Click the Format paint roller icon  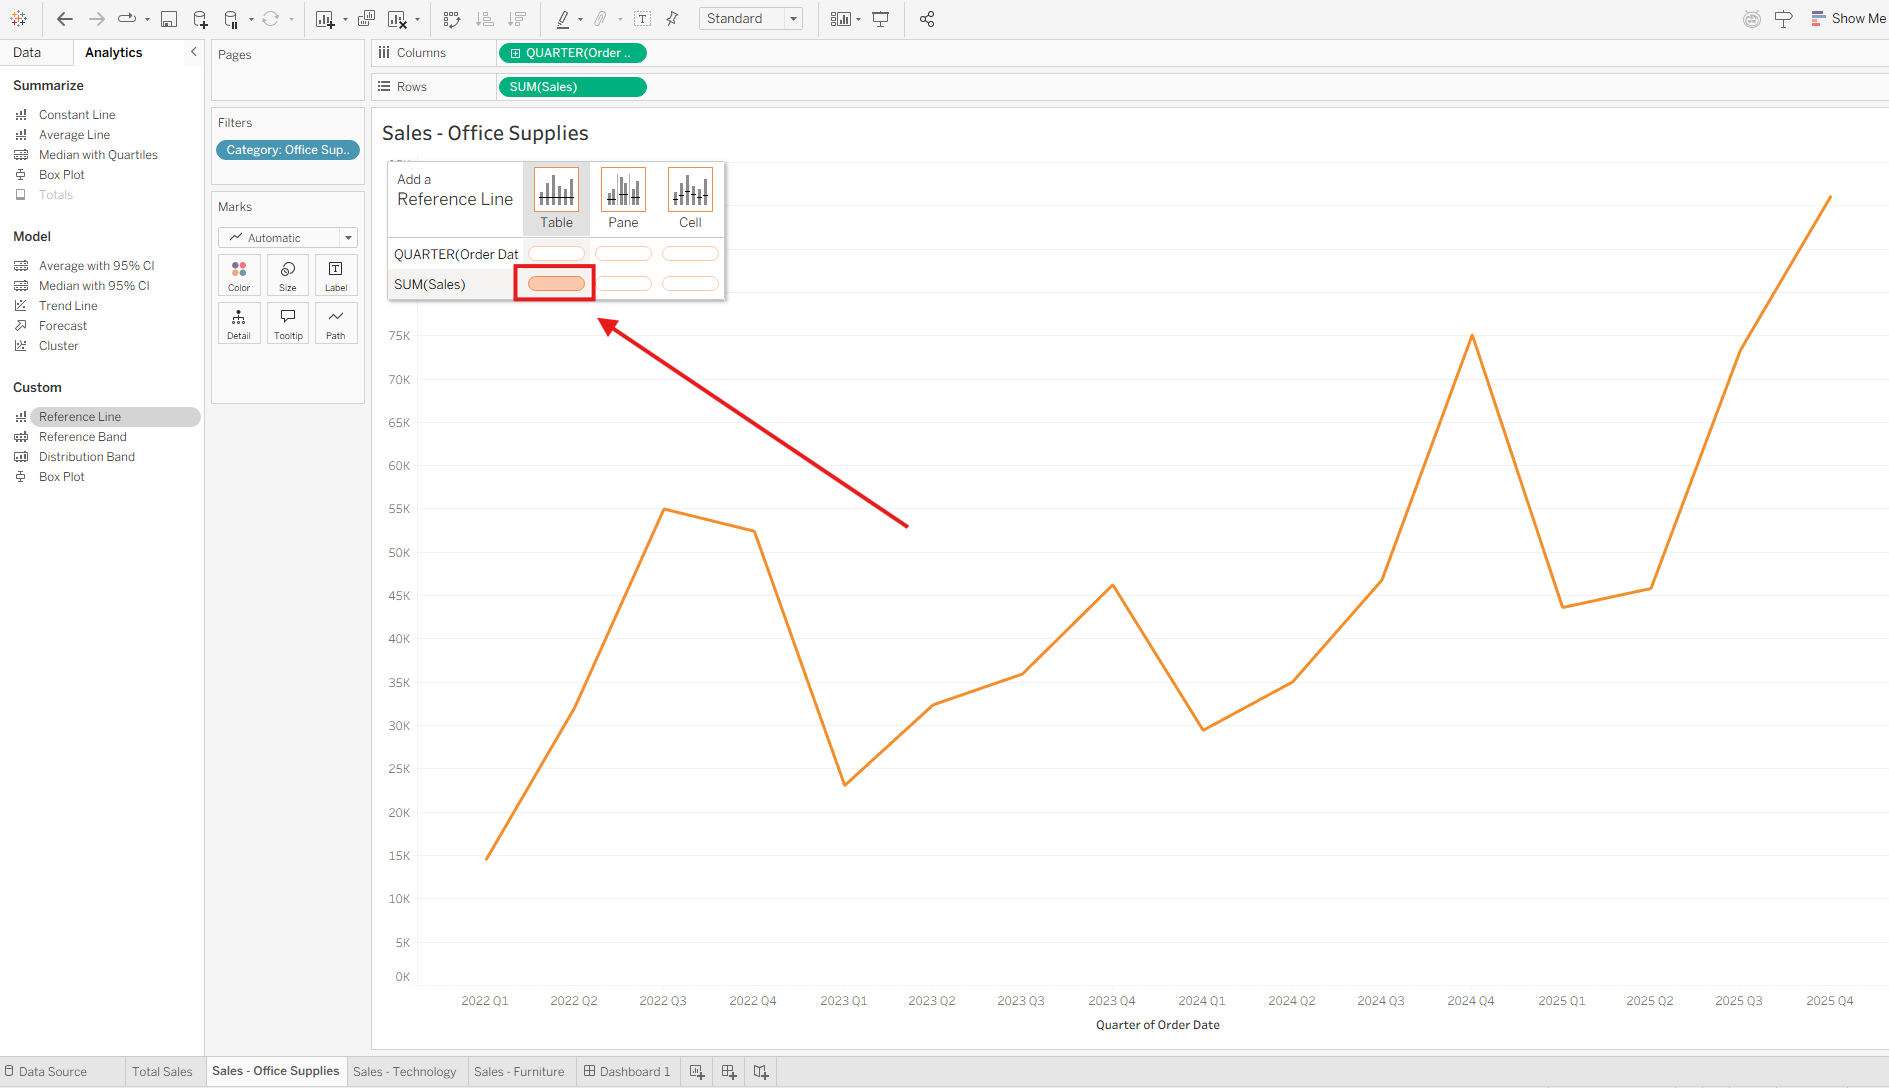pos(1783,19)
